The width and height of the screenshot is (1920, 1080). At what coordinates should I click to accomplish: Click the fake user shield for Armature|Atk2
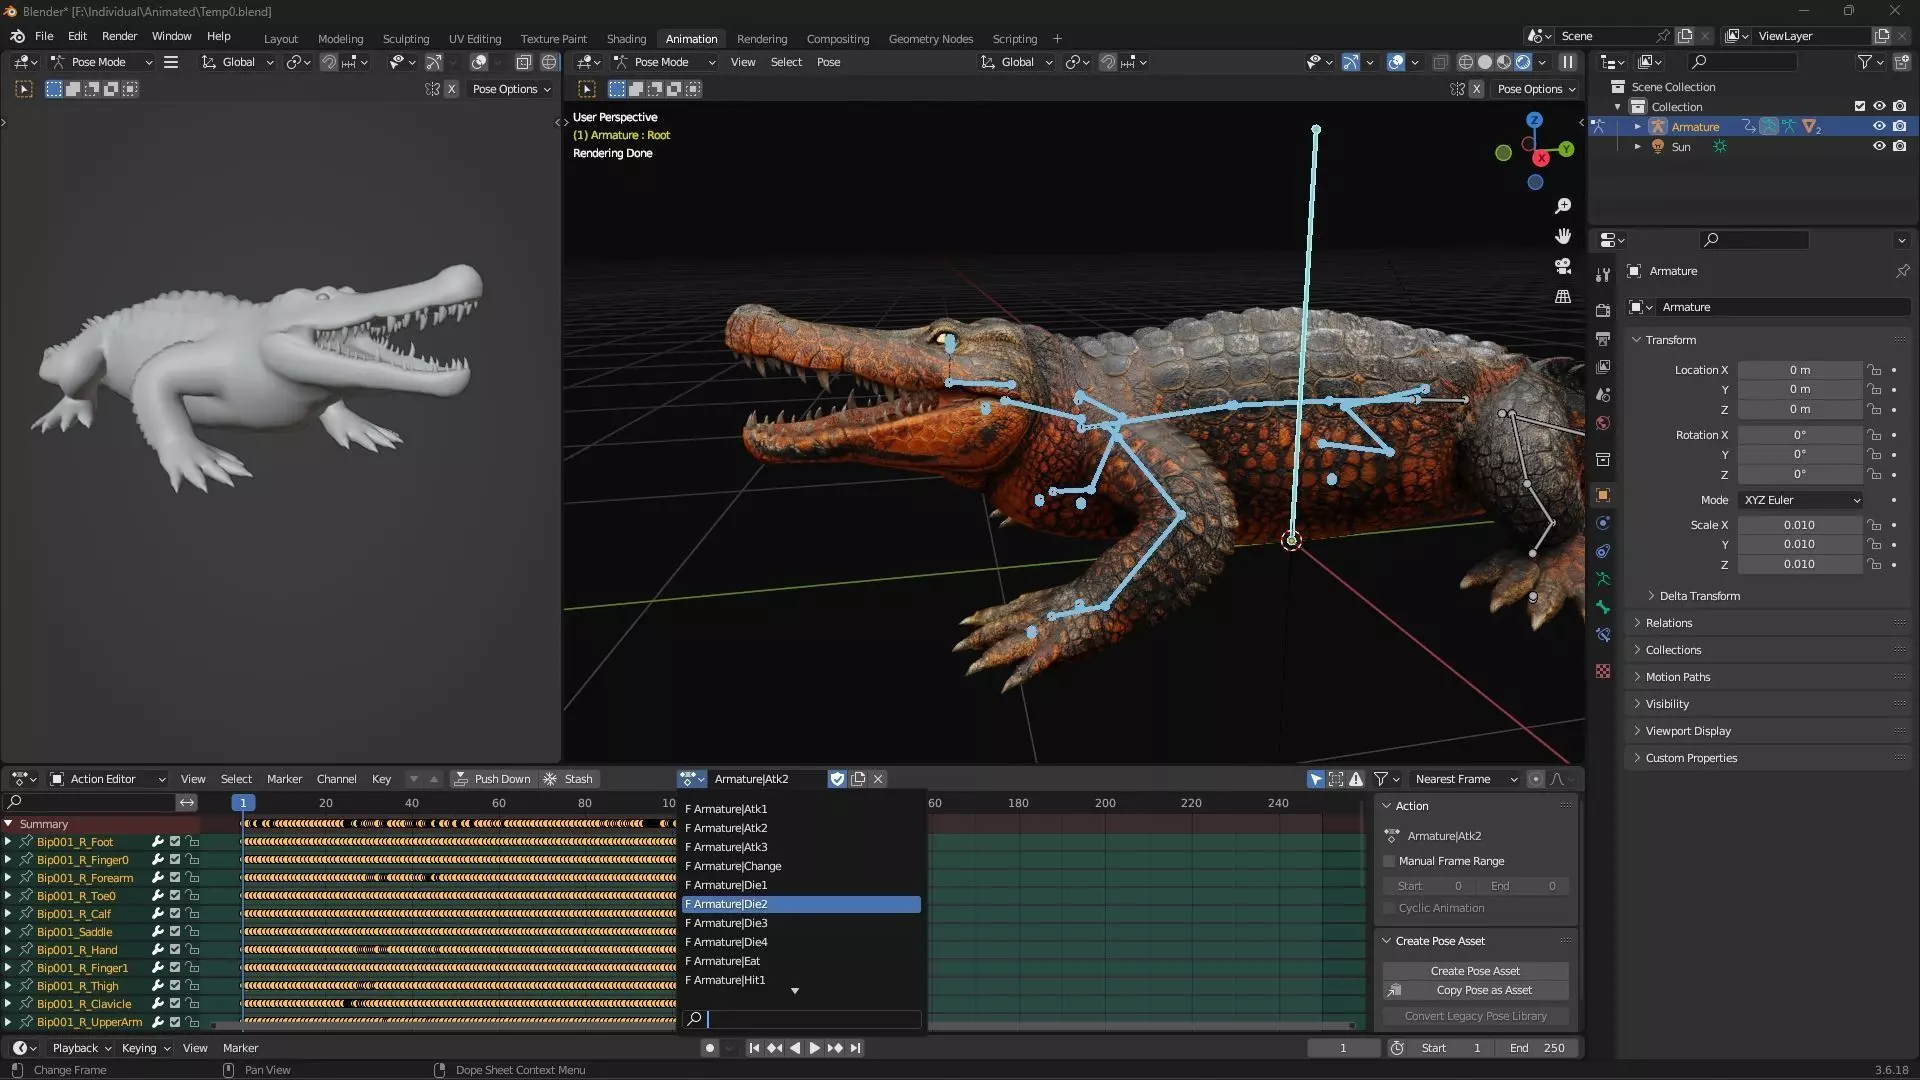pyautogui.click(x=838, y=779)
